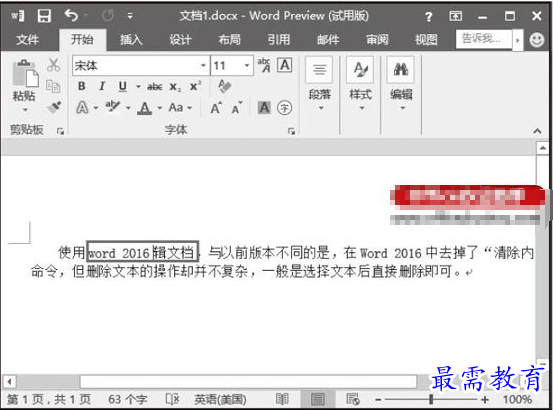Viewport: 553px width, 410px height.
Task: Open the 文件 menu
Action: (27, 39)
